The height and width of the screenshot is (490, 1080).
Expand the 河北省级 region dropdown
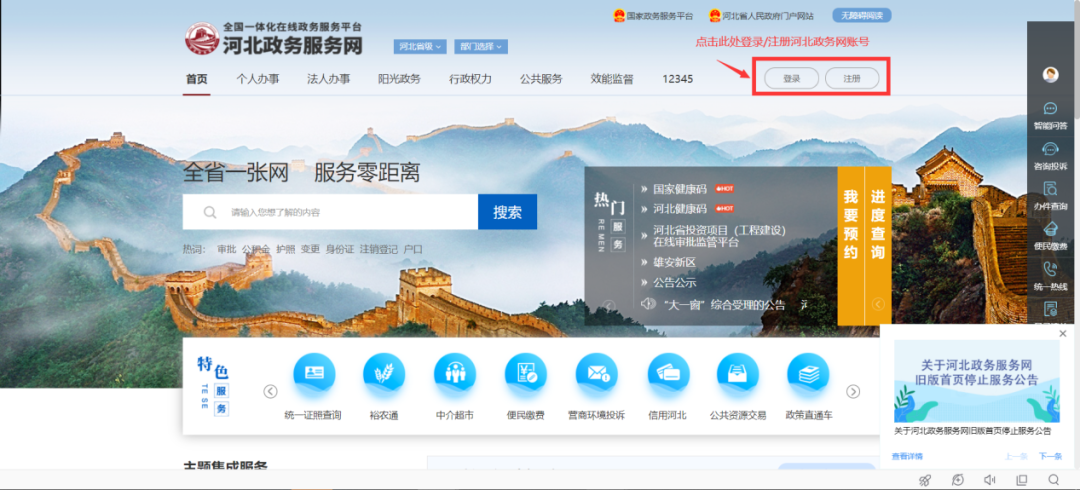tap(420, 46)
